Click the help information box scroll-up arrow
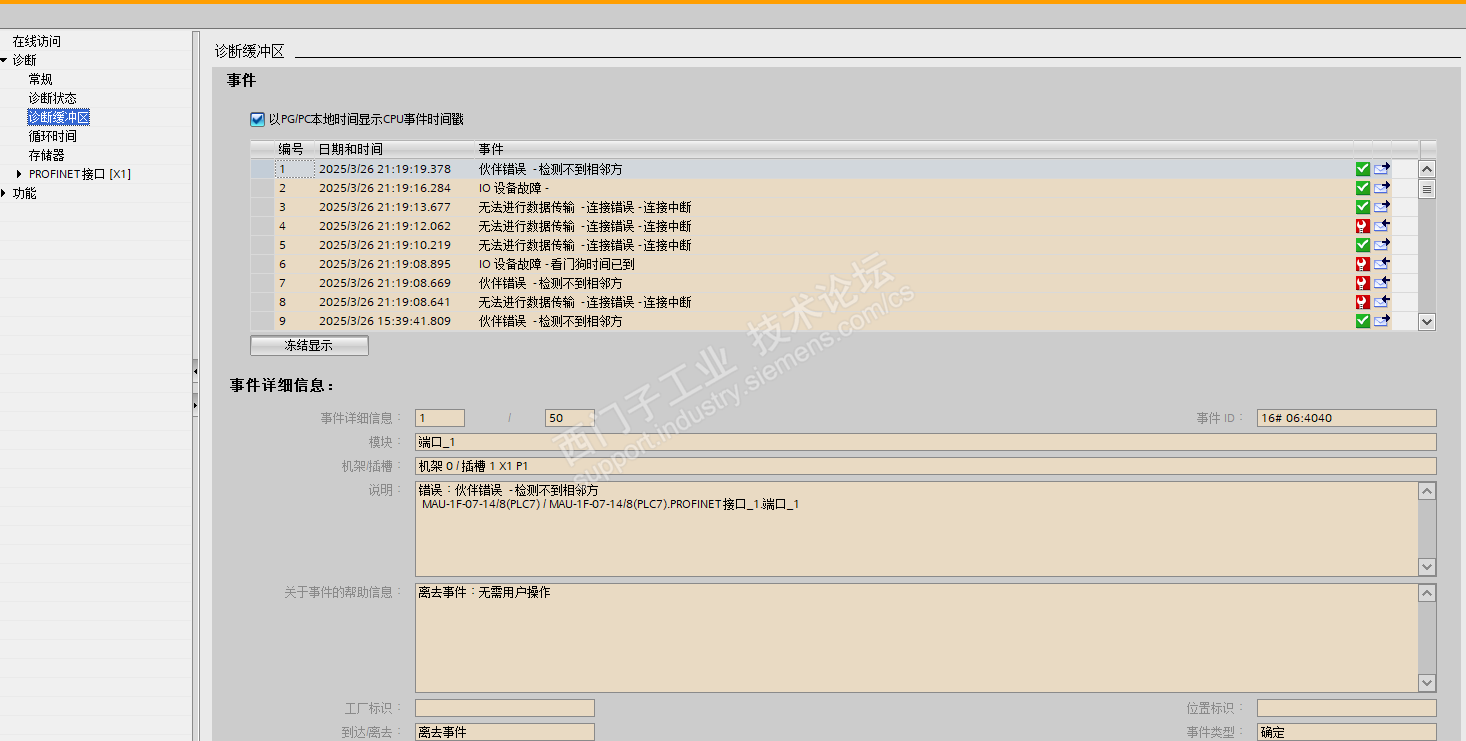Screen dimensions: 1466x741 click(1427, 593)
